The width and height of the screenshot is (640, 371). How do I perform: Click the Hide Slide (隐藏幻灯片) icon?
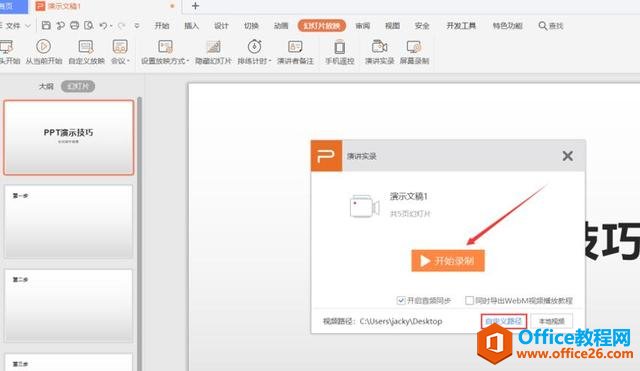[213, 47]
